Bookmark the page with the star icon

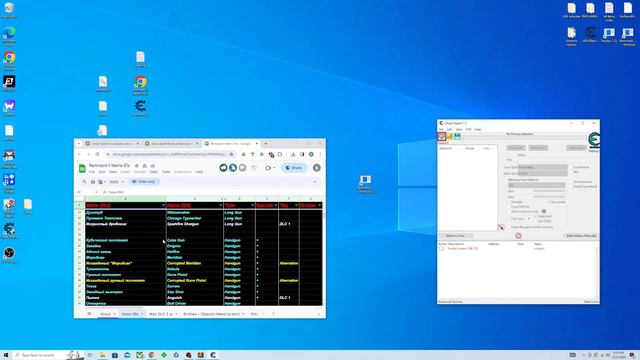click(231, 154)
